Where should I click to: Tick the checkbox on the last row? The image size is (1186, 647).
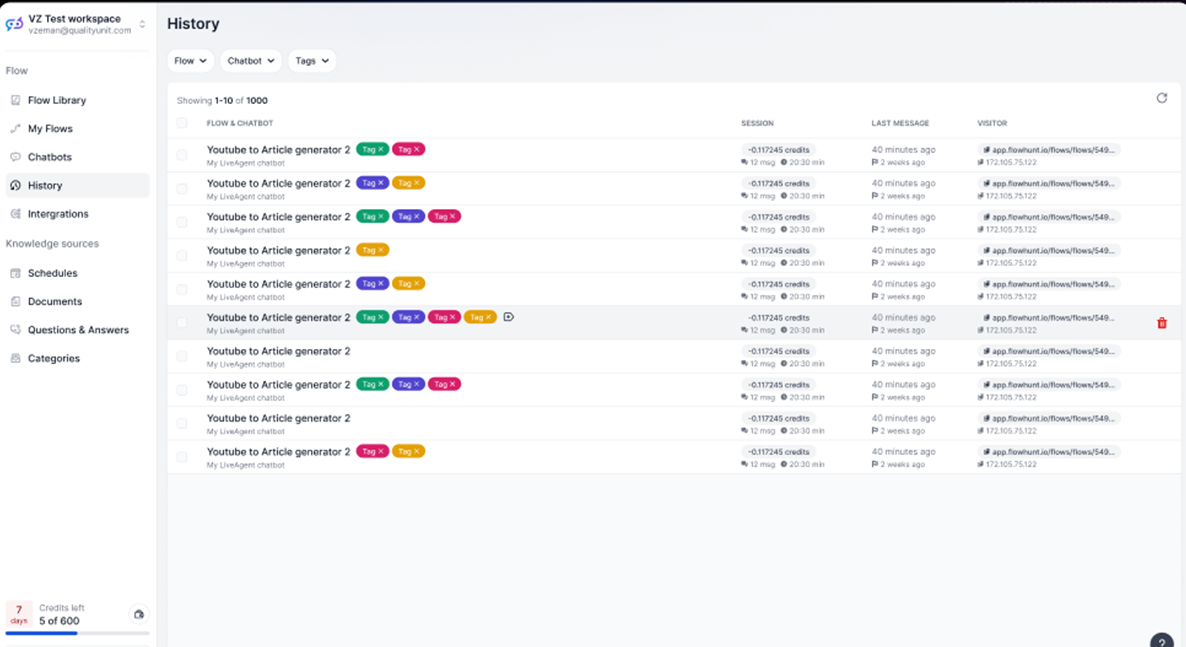pos(181,456)
